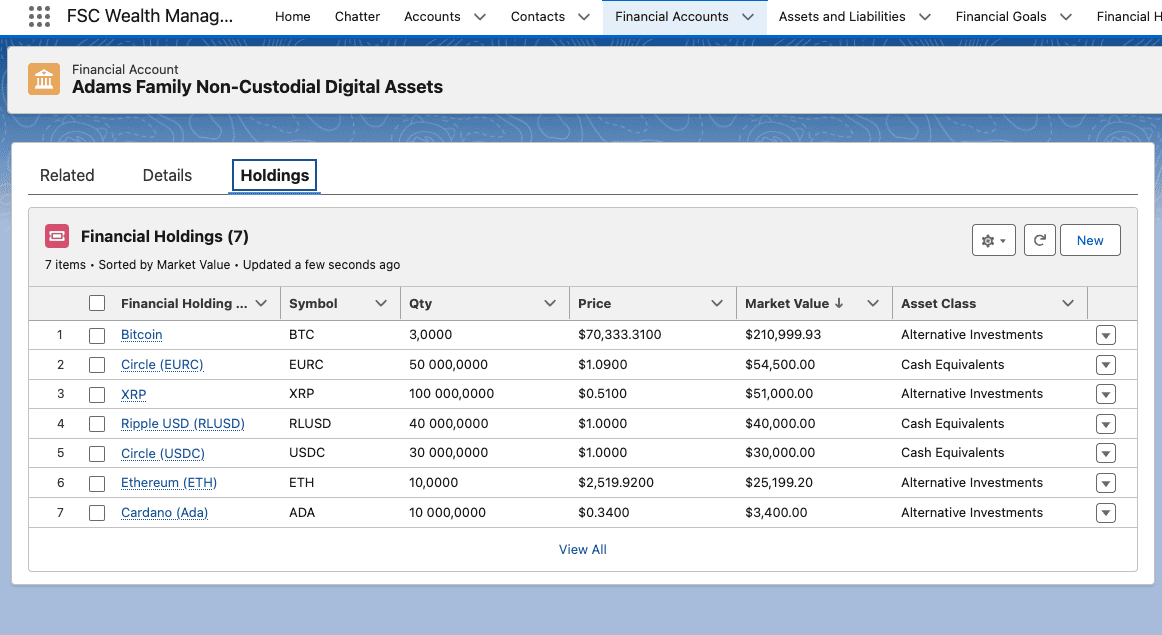Click the New holding button
Viewport: 1162px width, 635px height.
[1090, 240]
